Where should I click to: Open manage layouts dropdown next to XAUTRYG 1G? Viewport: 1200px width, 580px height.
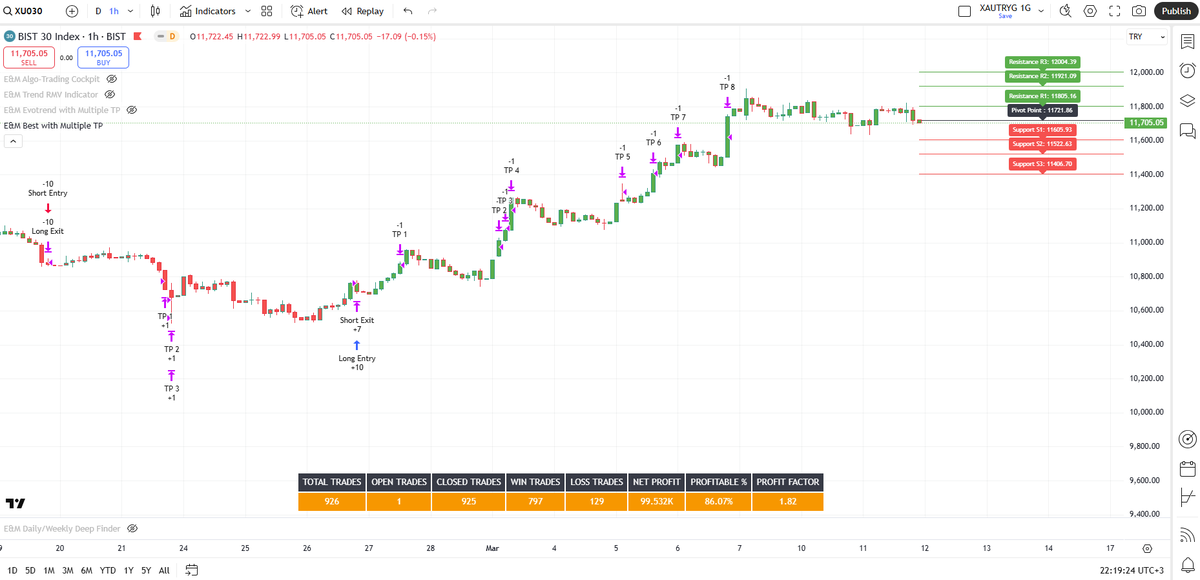[1042, 11]
